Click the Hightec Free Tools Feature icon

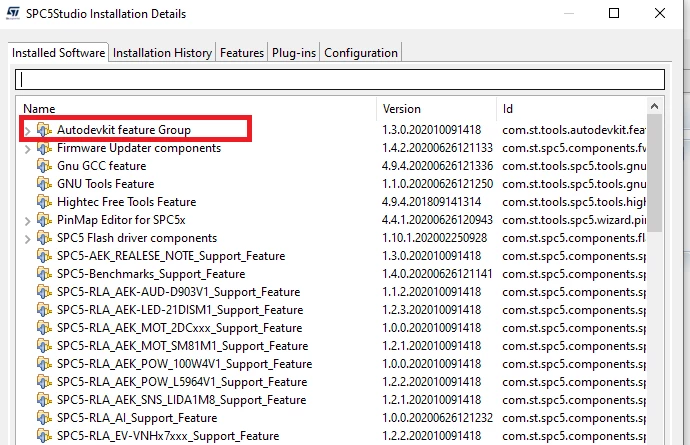tap(44, 202)
